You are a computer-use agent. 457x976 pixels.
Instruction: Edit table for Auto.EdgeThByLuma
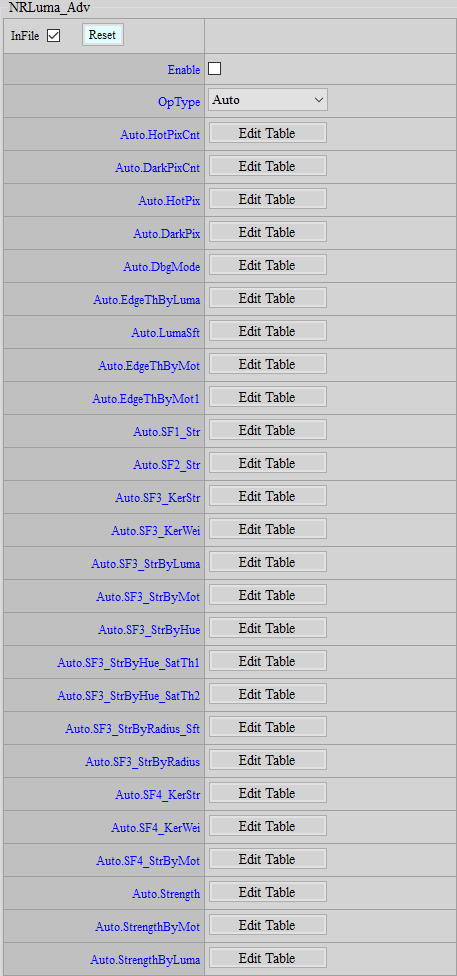pos(268,298)
